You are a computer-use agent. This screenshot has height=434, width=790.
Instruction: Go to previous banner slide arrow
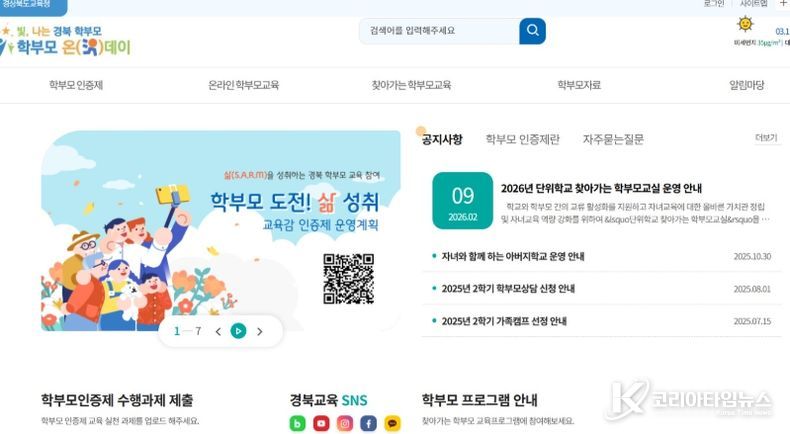click(218, 331)
